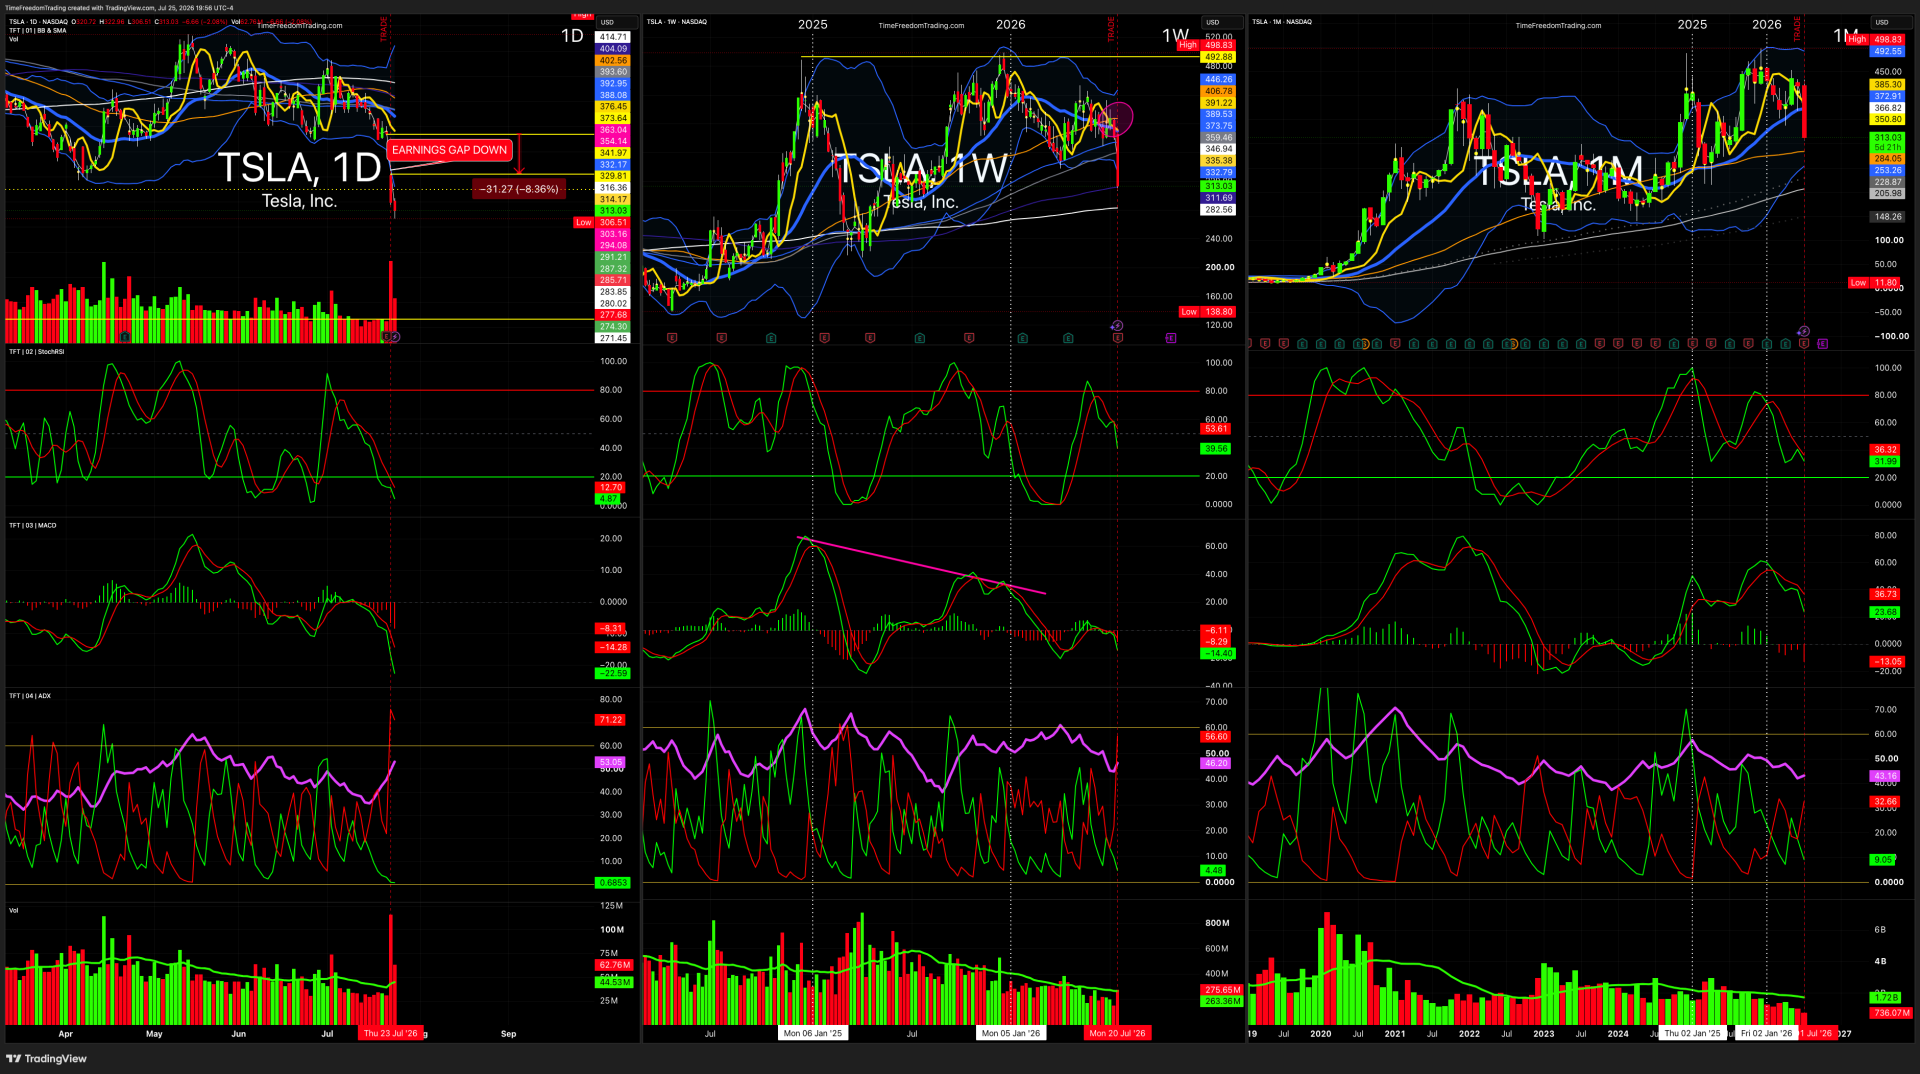This screenshot has height=1074, width=1920.
Task: Click the Thu 23 Jul '26 date label
Action: pyautogui.click(x=391, y=1034)
